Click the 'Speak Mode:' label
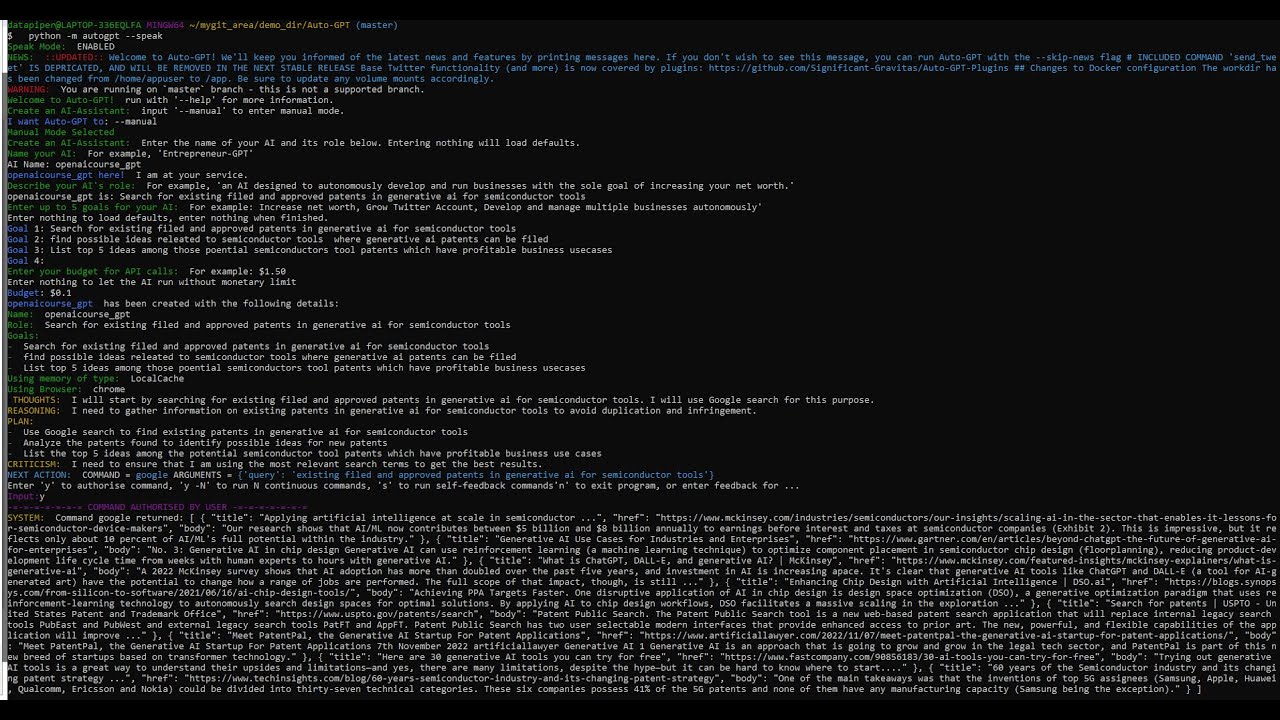The image size is (1280, 720). pos(37,47)
